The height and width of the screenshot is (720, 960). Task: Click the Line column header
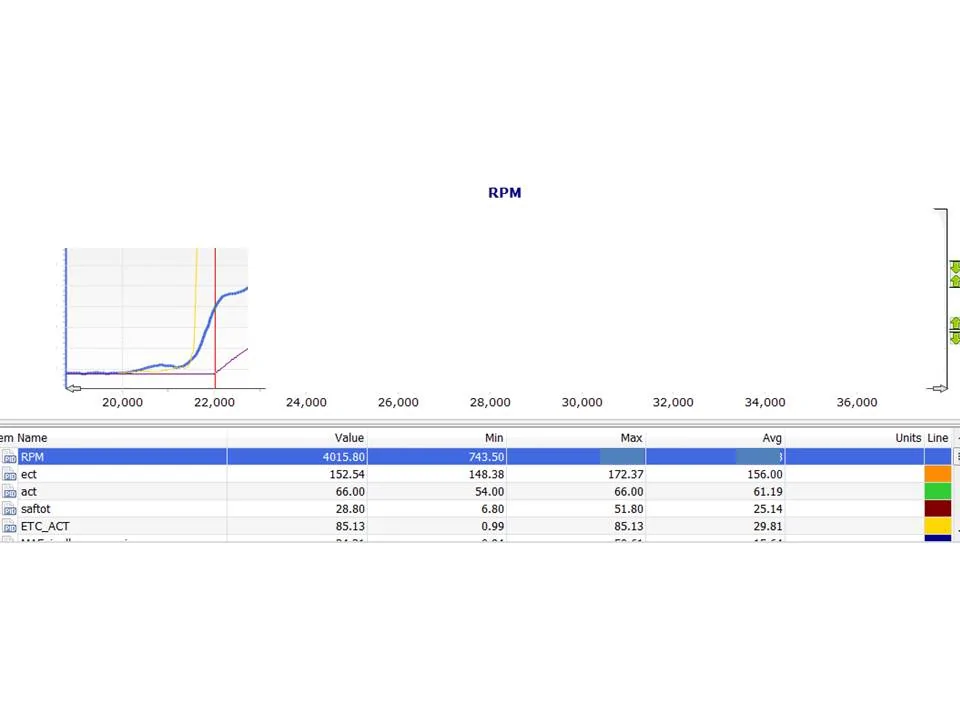(x=937, y=438)
